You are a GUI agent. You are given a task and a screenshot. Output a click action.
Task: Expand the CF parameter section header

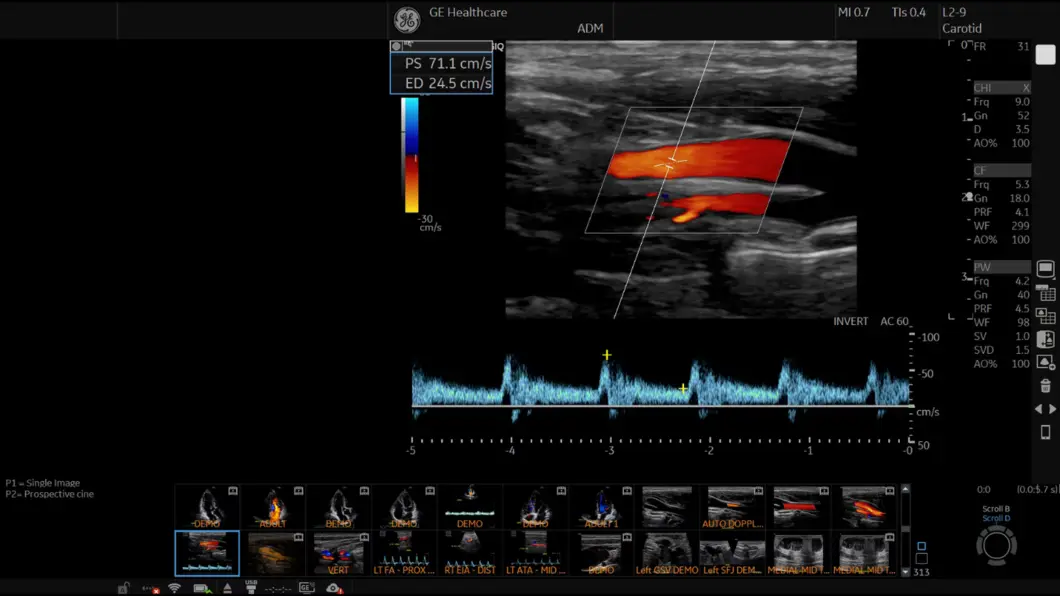1001,171
